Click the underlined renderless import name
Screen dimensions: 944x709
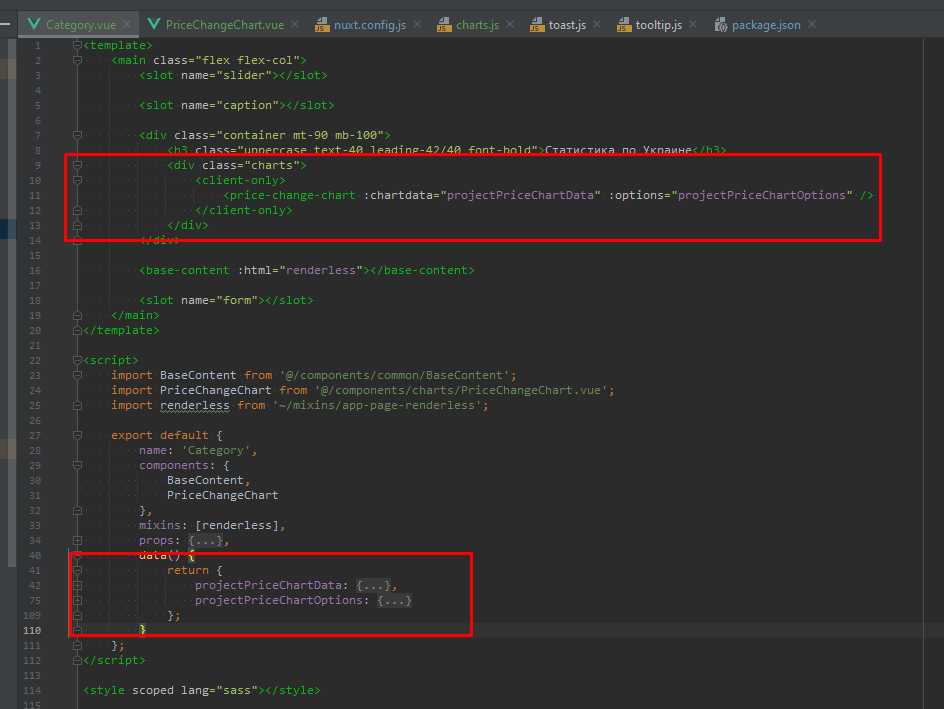click(194, 405)
